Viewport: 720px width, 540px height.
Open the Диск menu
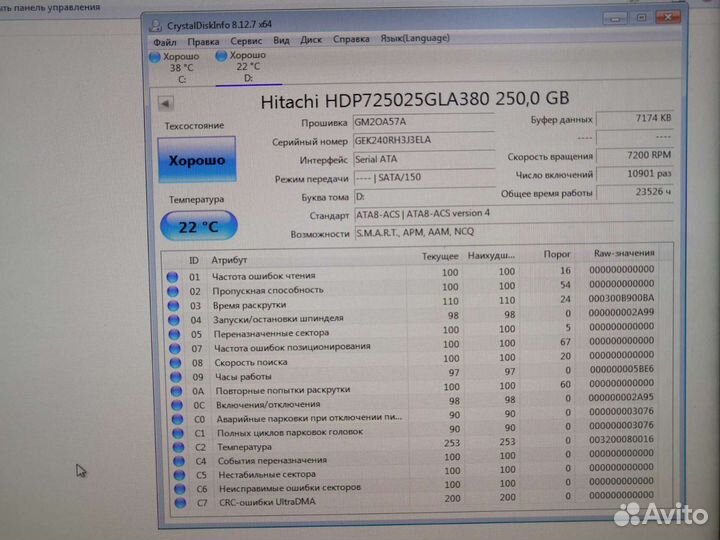311,40
